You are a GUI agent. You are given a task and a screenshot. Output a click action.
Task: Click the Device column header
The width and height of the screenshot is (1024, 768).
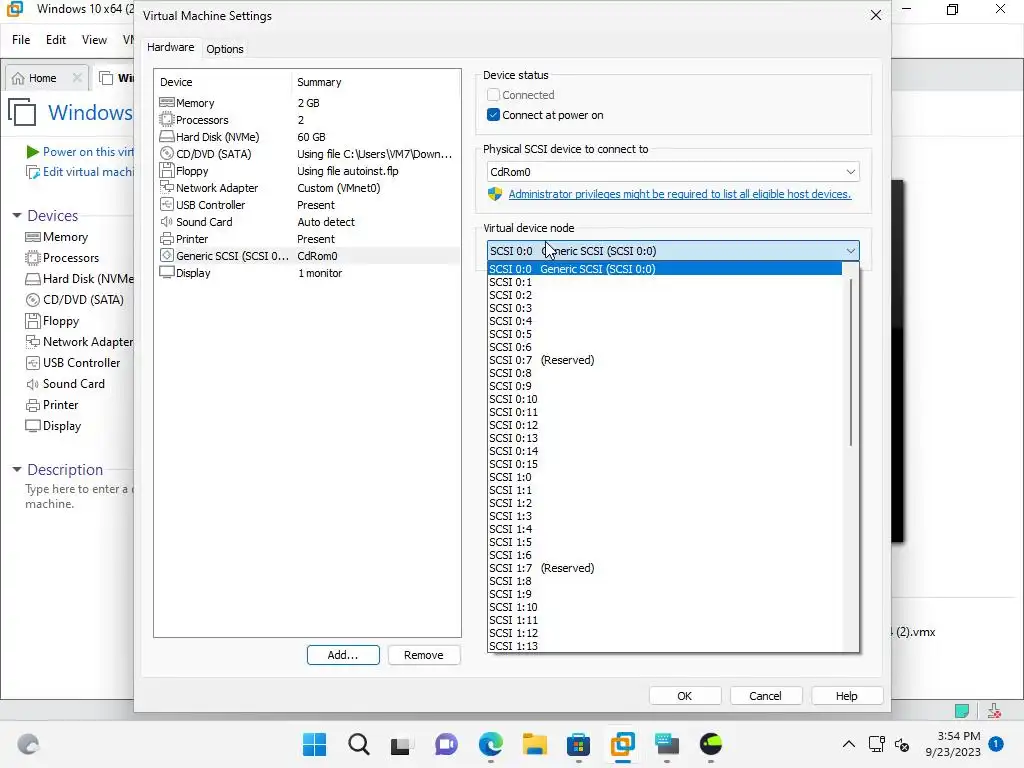(222, 82)
